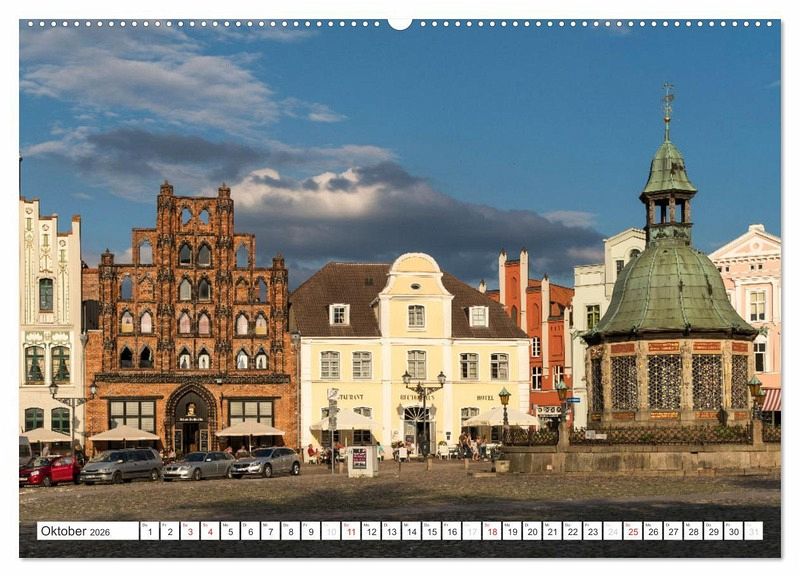The width and height of the screenshot is (800, 577).
Task: Choose the day 14 cell
Action: point(411,531)
